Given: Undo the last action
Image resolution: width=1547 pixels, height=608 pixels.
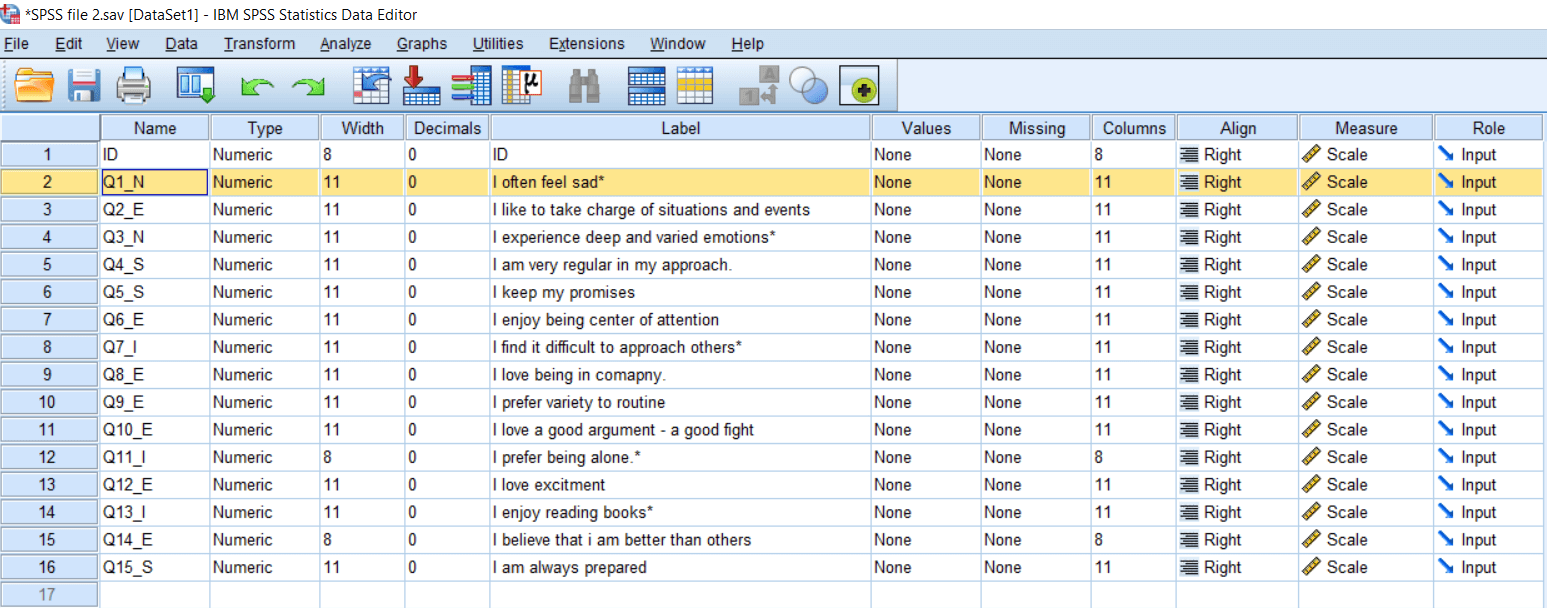Looking at the screenshot, I should click(x=257, y=85).
